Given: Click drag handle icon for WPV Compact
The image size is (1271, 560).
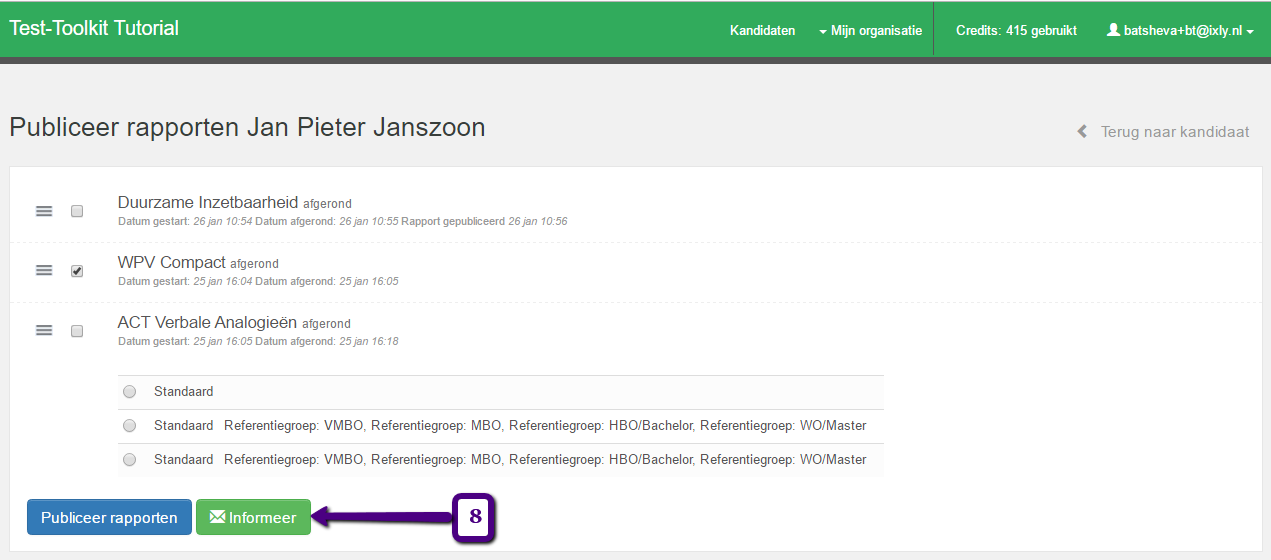Looking at the screenshot, I should 44,271.
